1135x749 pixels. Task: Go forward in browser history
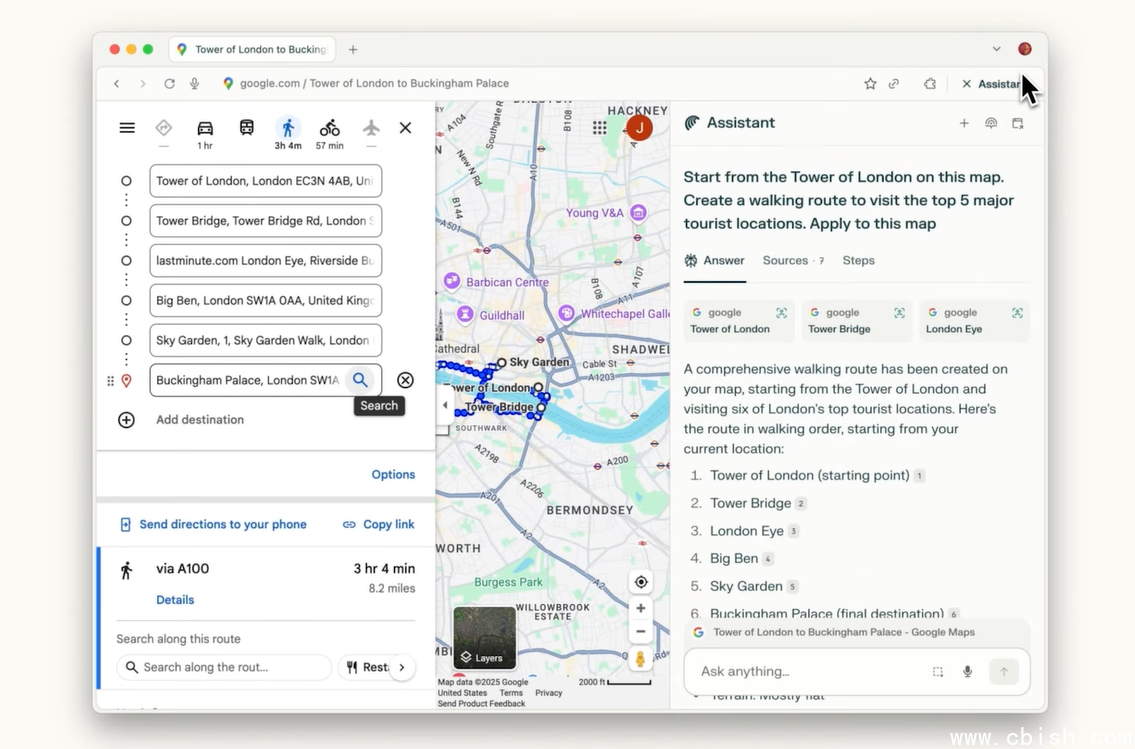click(x=143, y=84)
